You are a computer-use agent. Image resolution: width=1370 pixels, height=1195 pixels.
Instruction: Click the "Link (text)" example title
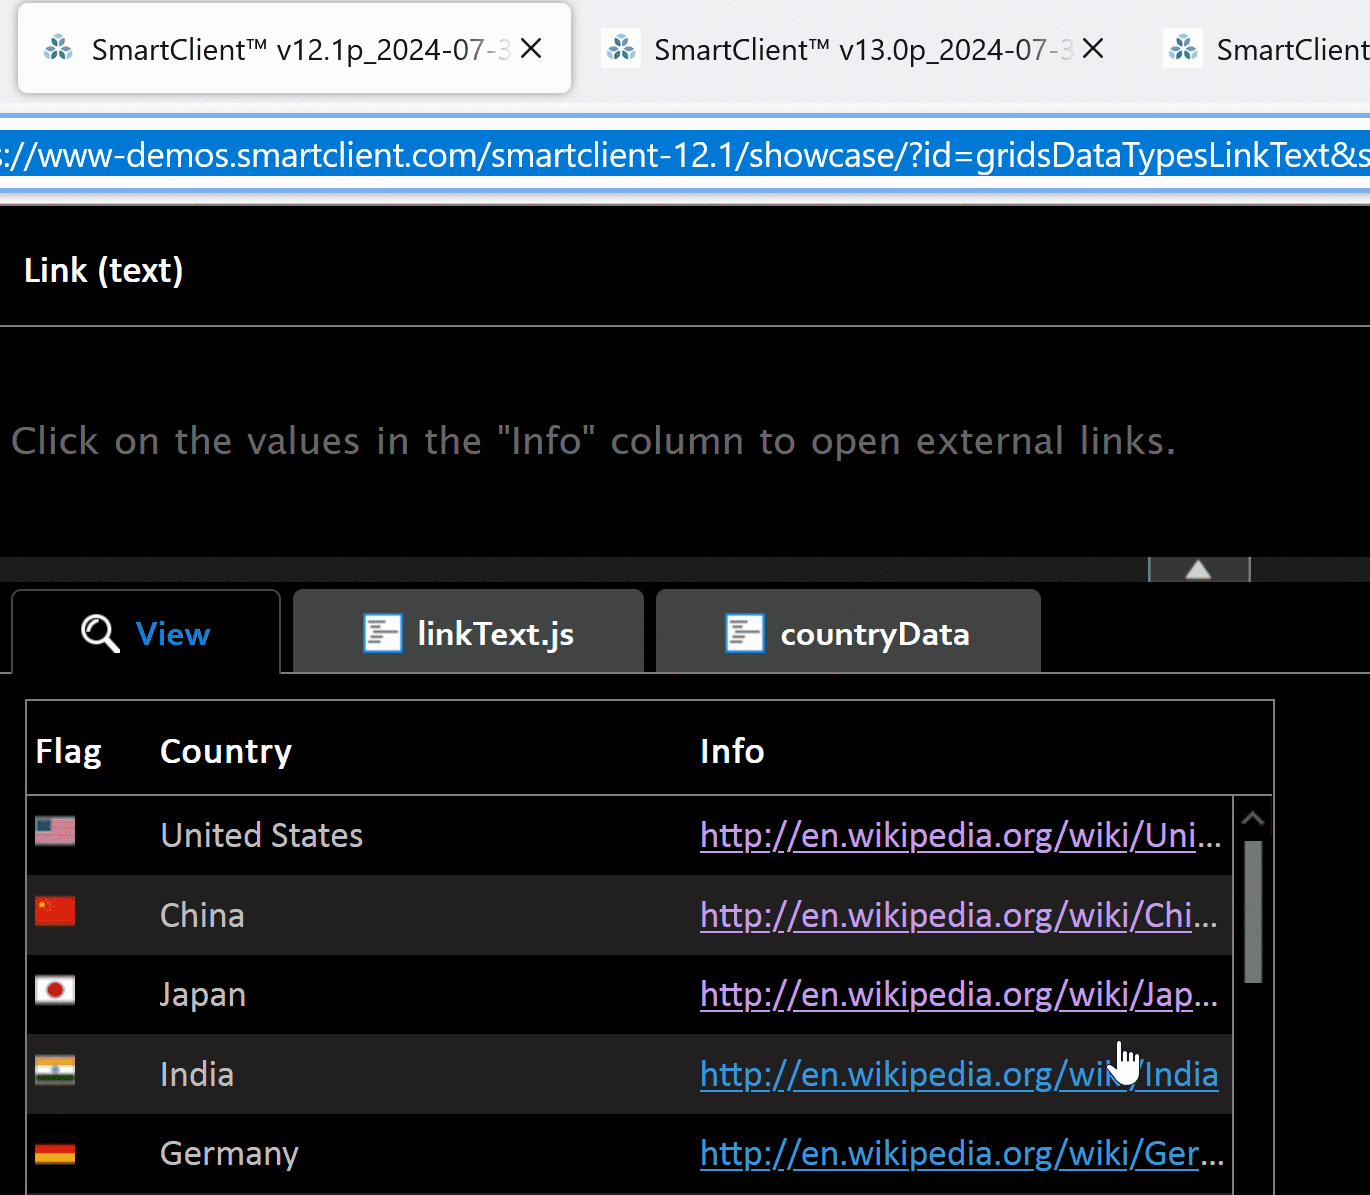tap(104, 270)
